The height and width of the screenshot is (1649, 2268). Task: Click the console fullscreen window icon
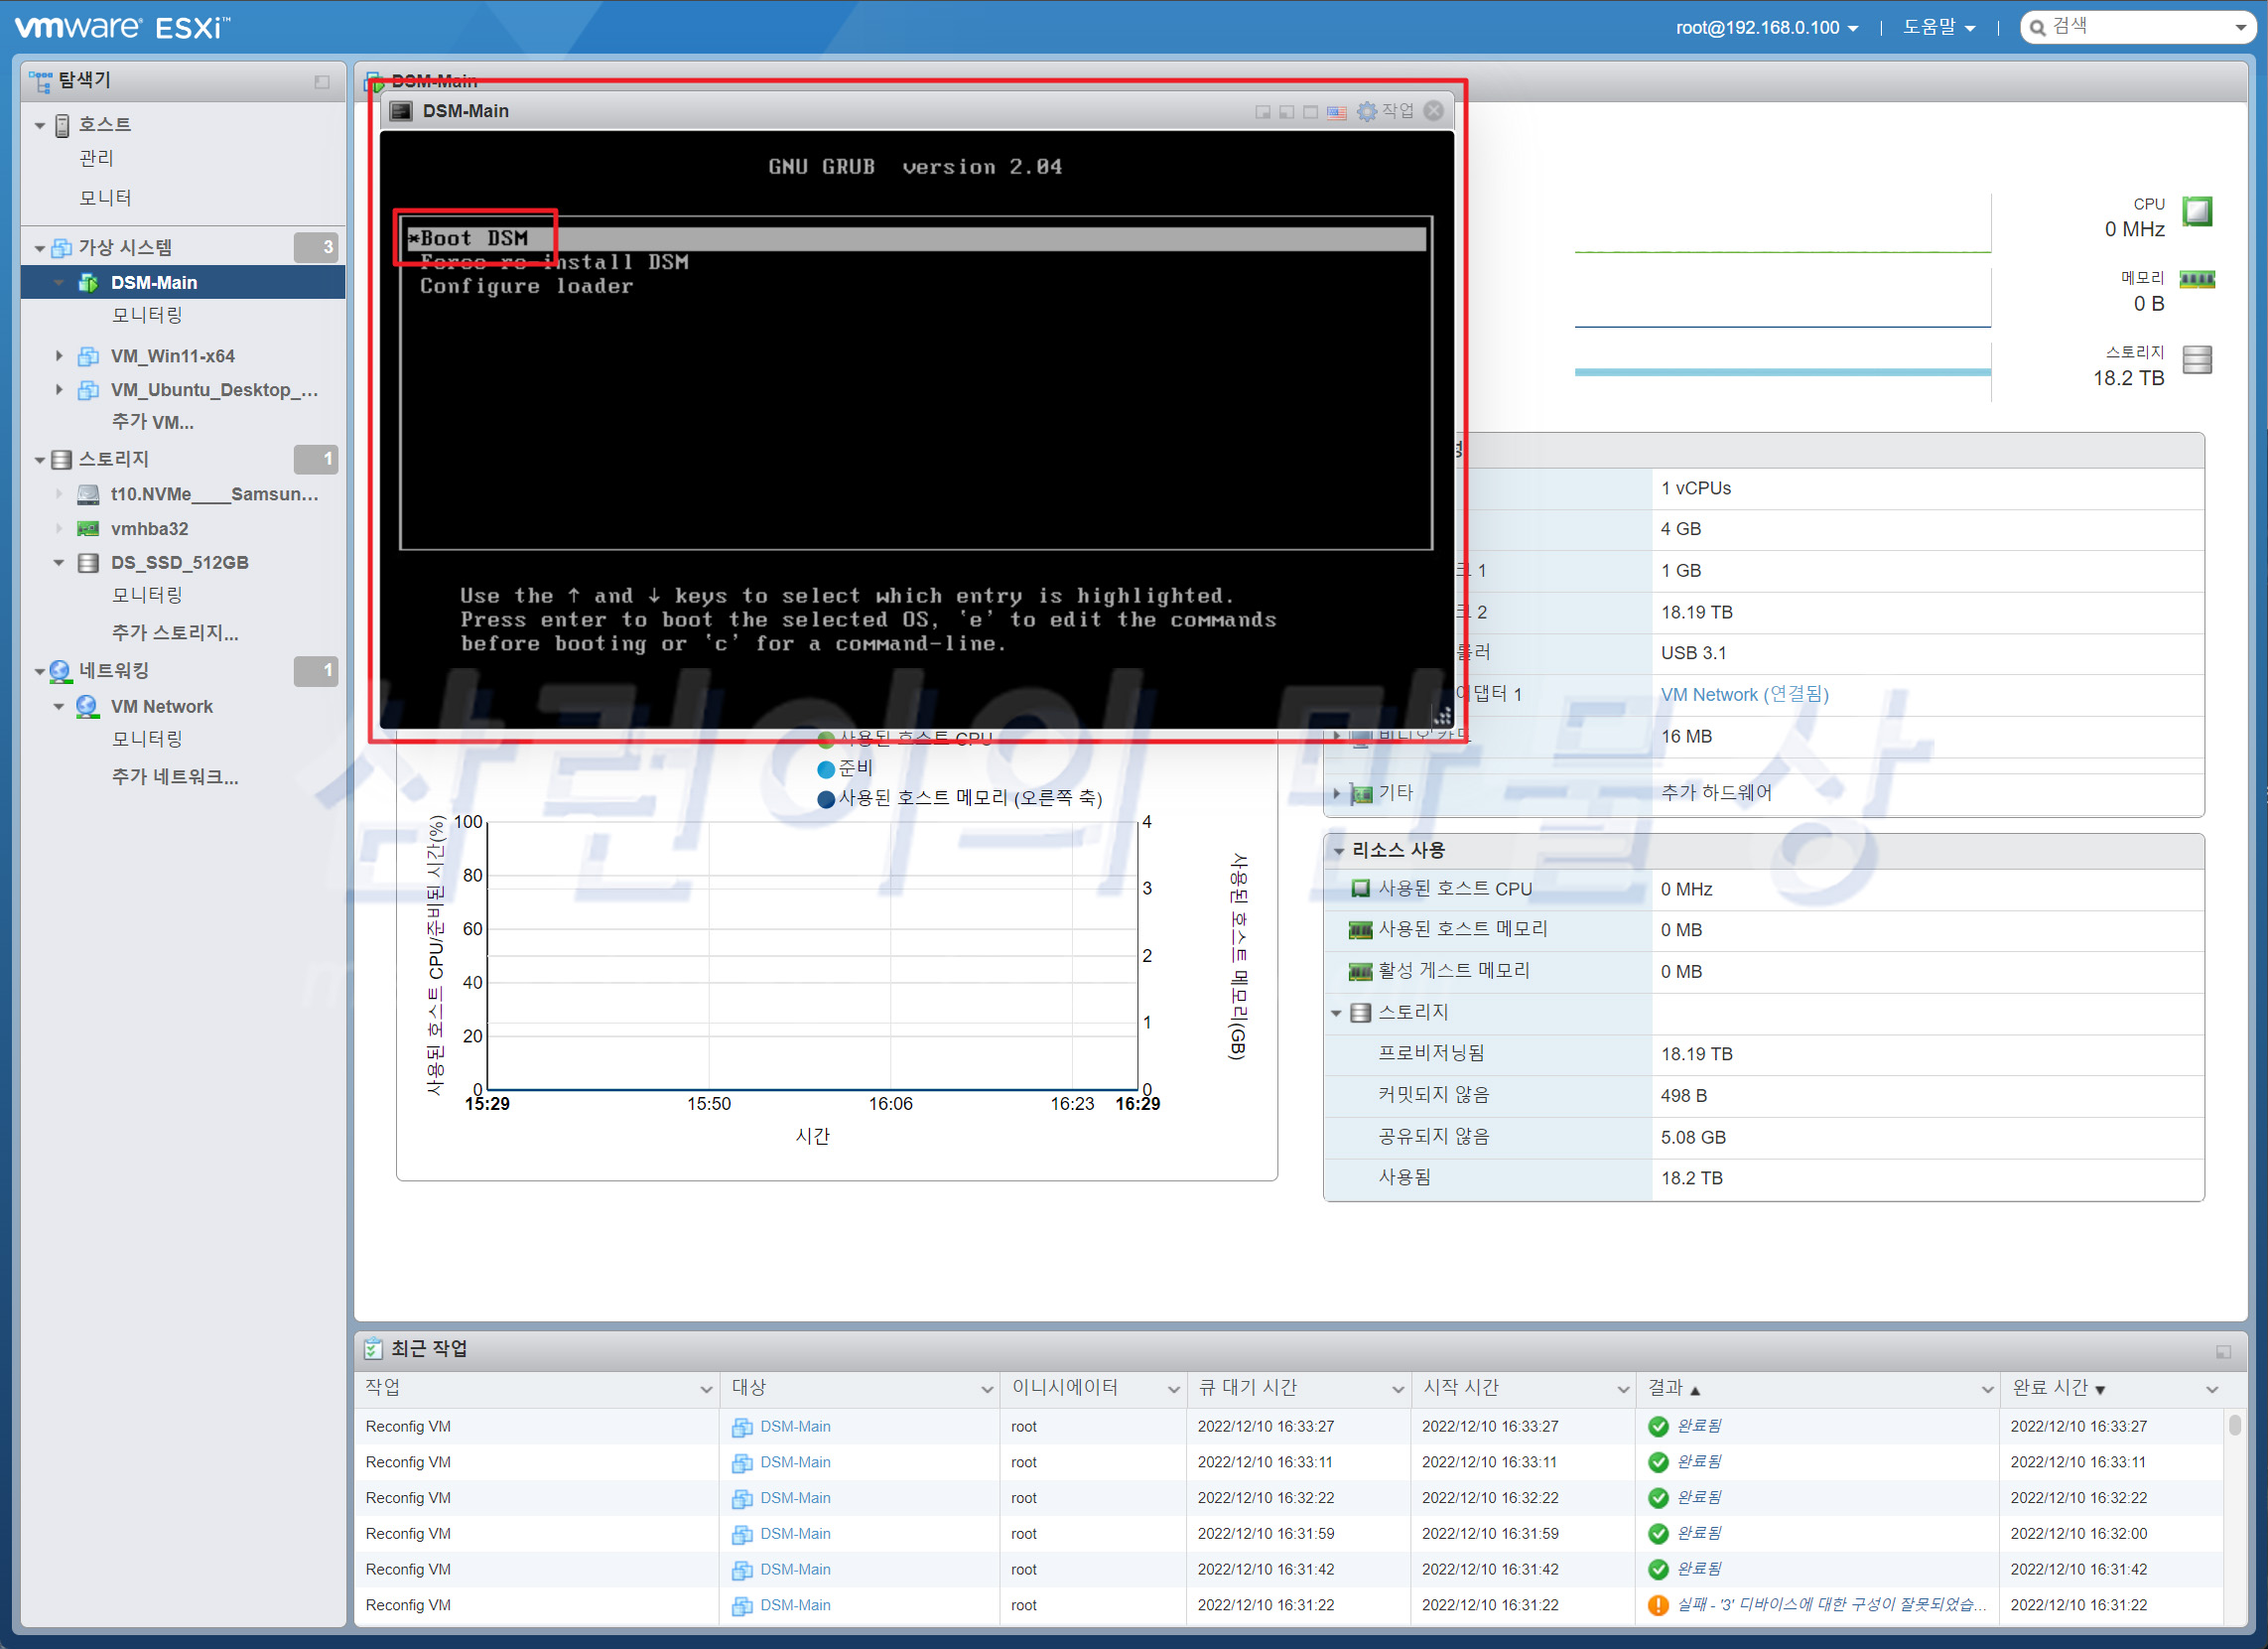pyautogui.click(x=1310, y=112)
